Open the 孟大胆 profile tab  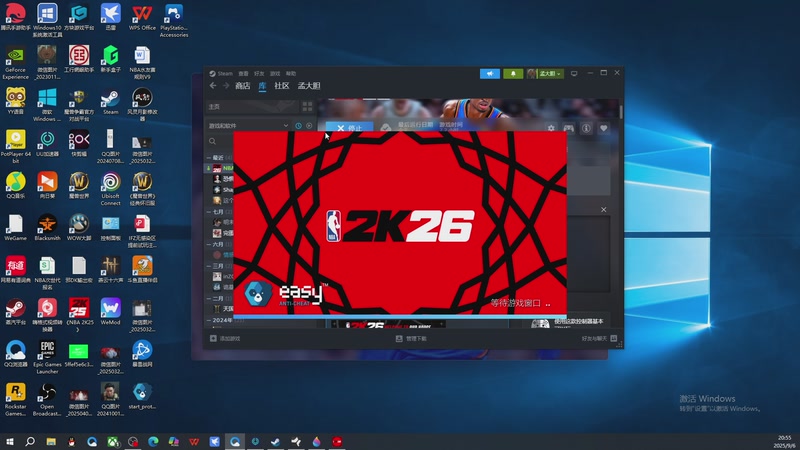click(x=309, y=86)
